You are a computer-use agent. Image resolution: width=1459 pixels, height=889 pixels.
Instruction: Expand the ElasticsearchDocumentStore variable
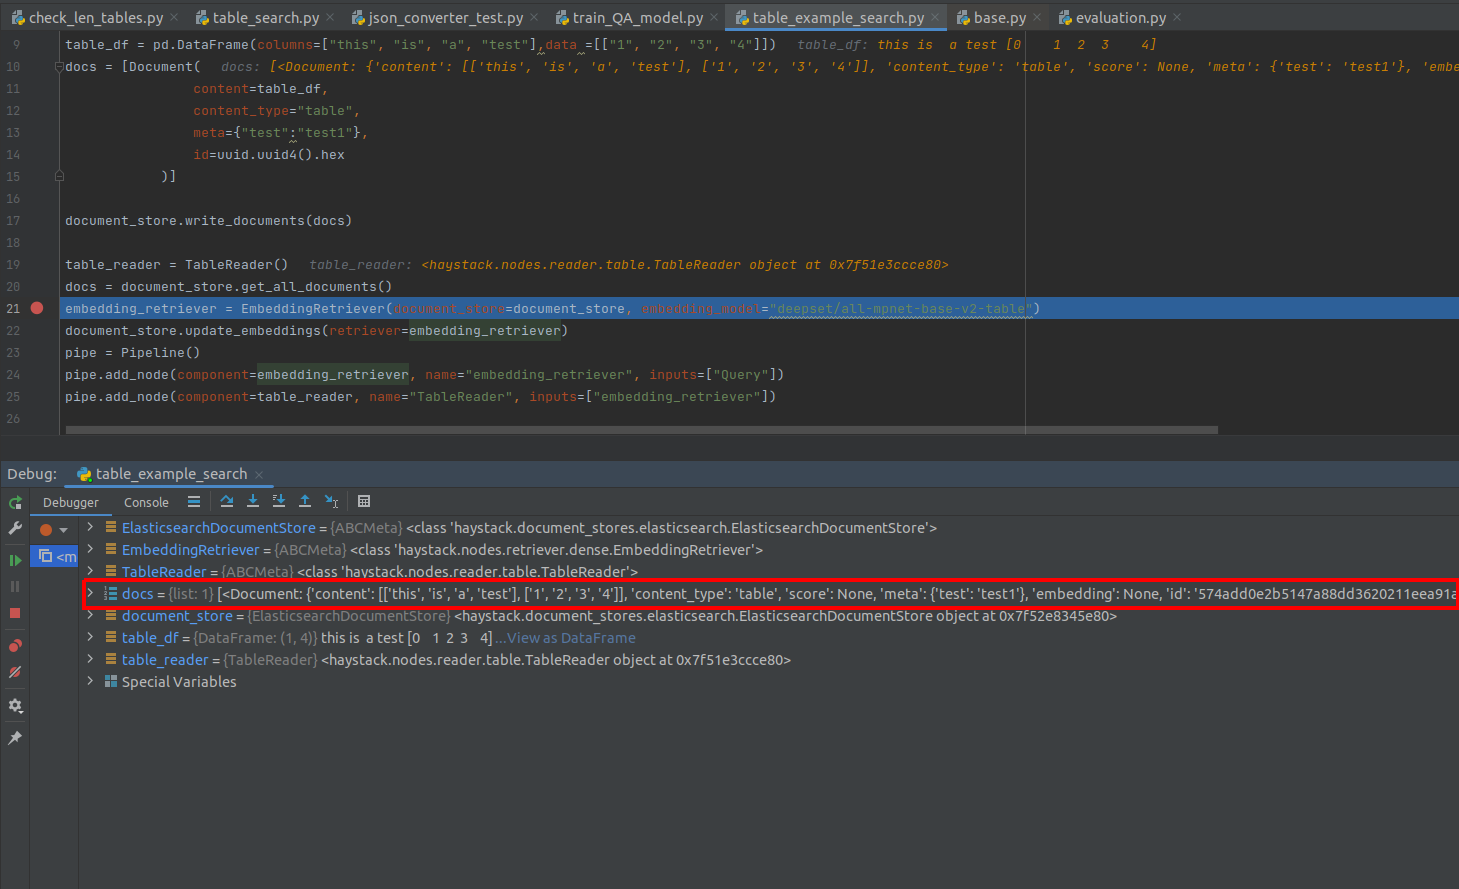click(90, 527)
